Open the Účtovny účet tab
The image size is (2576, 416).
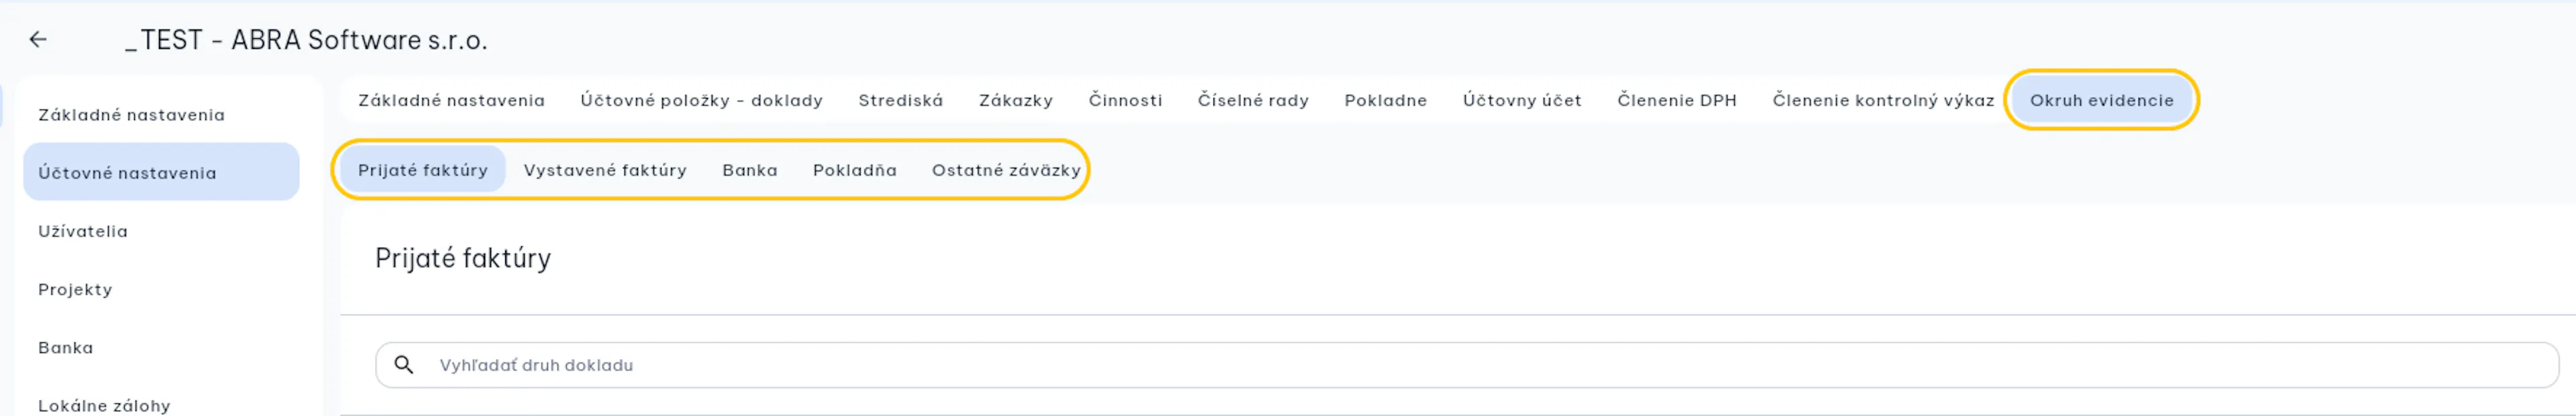click(1522, 100)
